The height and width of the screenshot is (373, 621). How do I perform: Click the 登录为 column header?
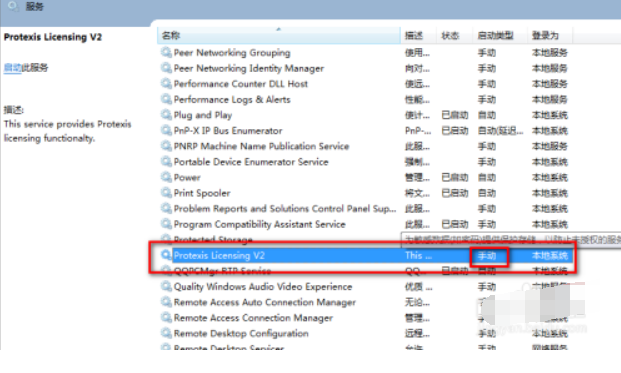click(x=550, y=36)
